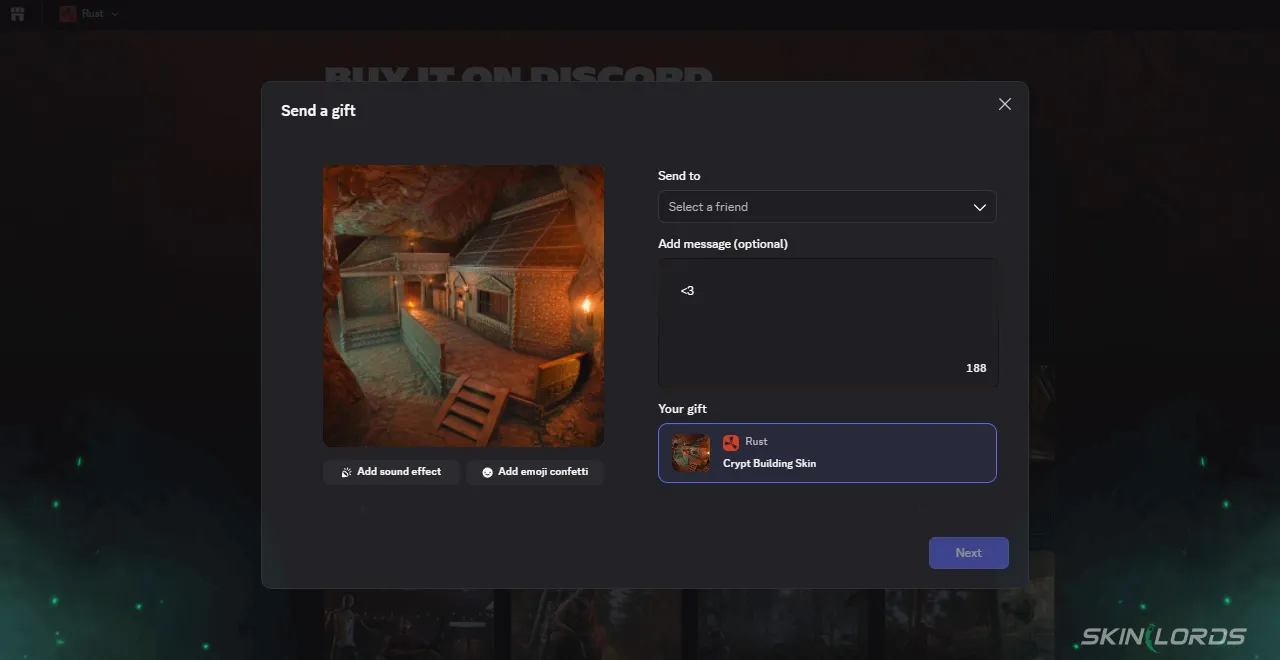Click the Crypt Building Skin small thumbnail
Screen dimensions: 1280x660
coord(691,453)
